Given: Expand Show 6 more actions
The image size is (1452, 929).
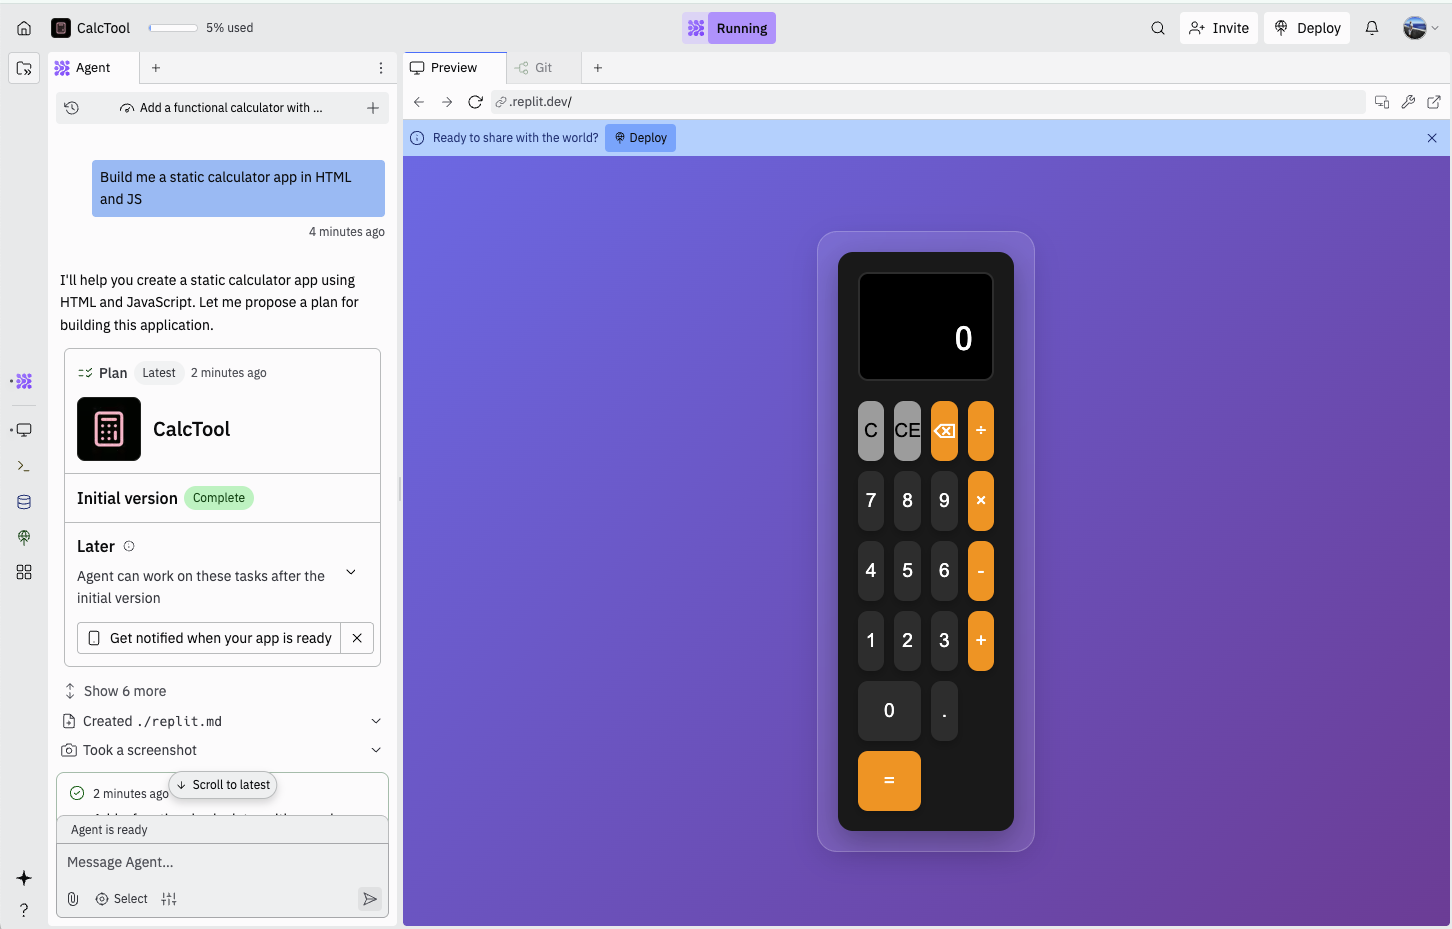Looking at the screenshot, I should (x=115, y=691).
